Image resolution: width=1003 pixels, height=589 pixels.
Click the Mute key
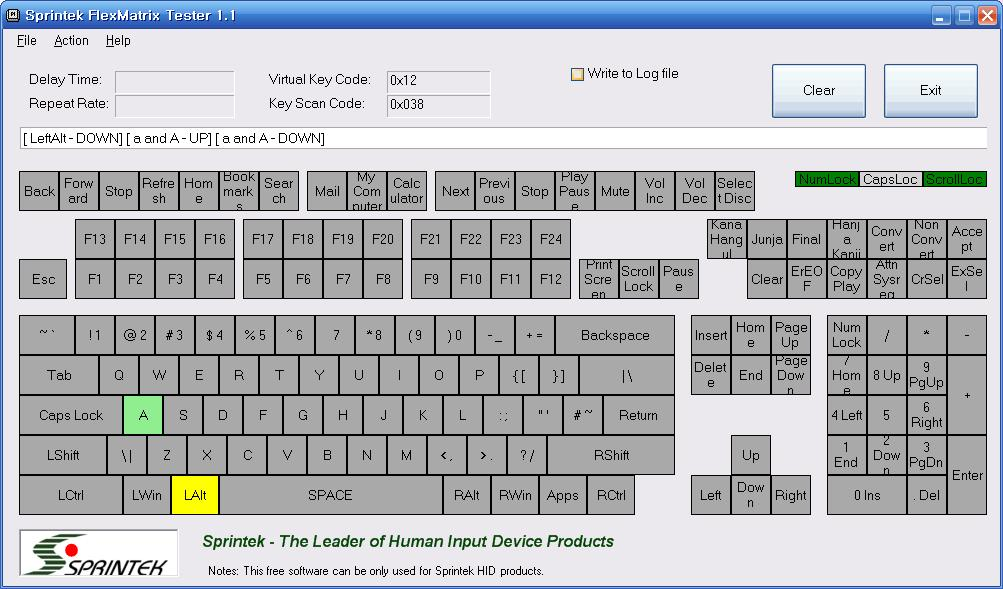[x=614, y=191]
